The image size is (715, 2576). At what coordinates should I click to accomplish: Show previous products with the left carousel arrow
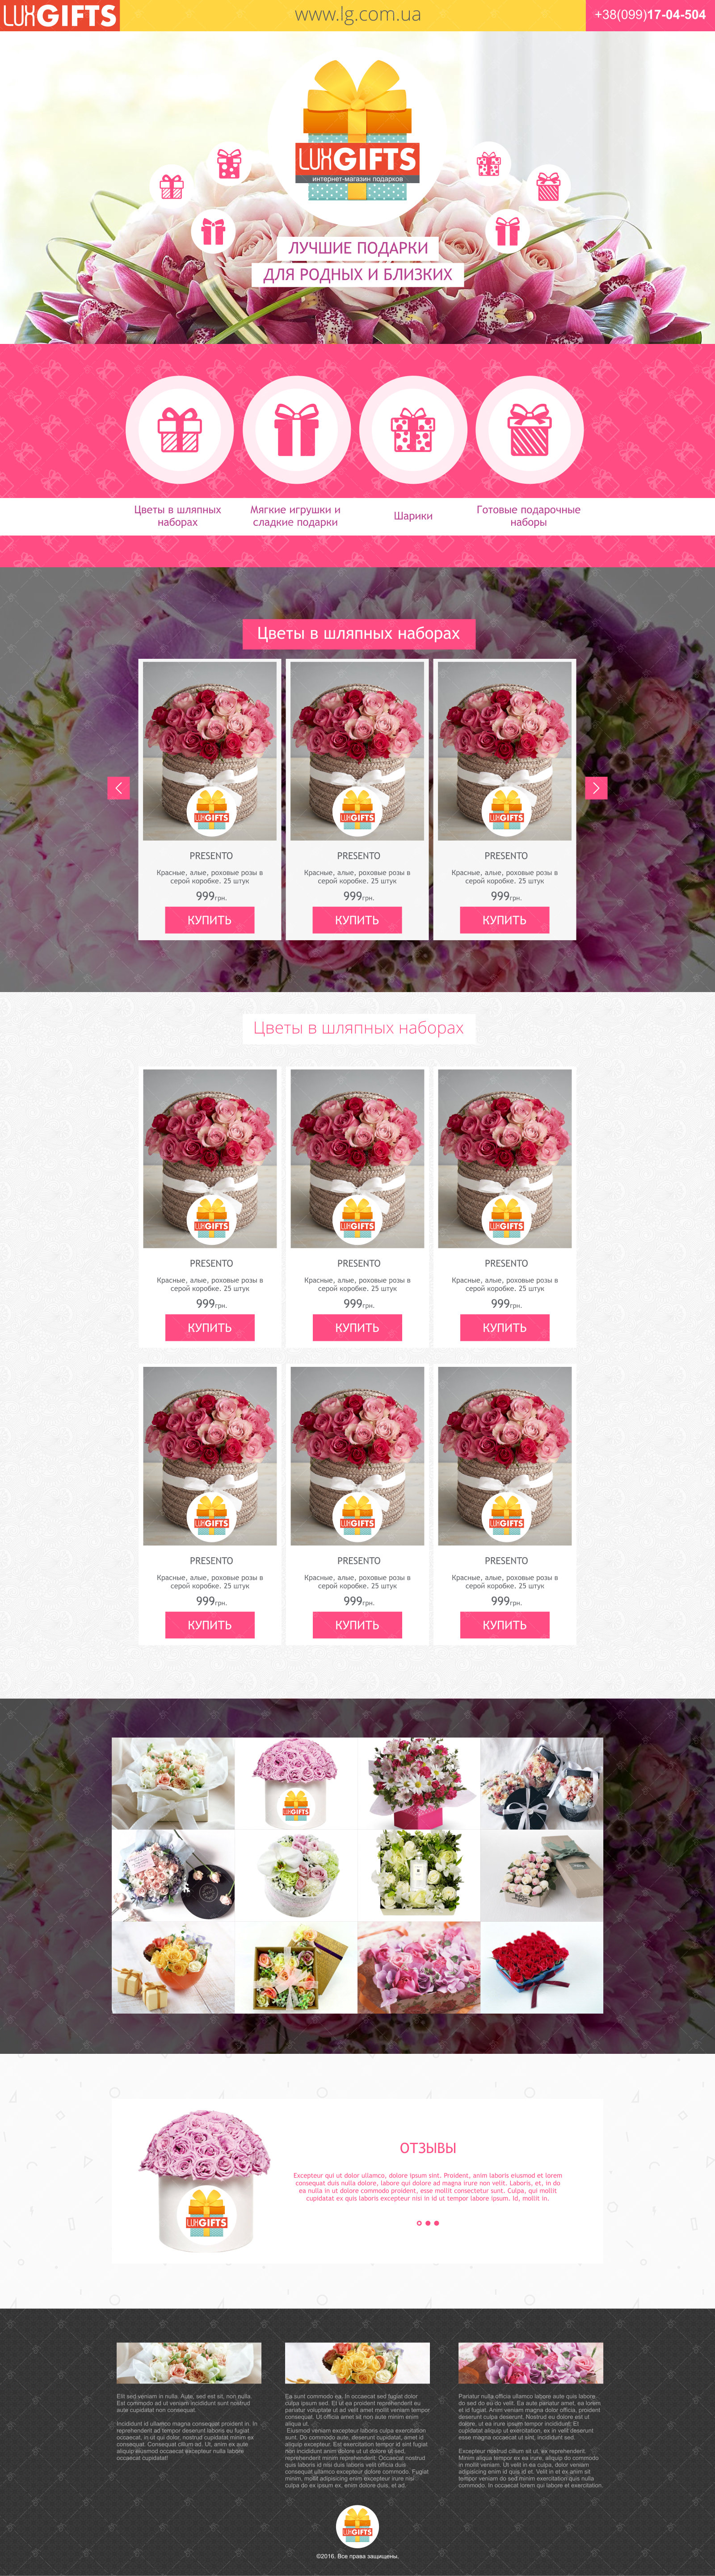click(x=118, y=788)
